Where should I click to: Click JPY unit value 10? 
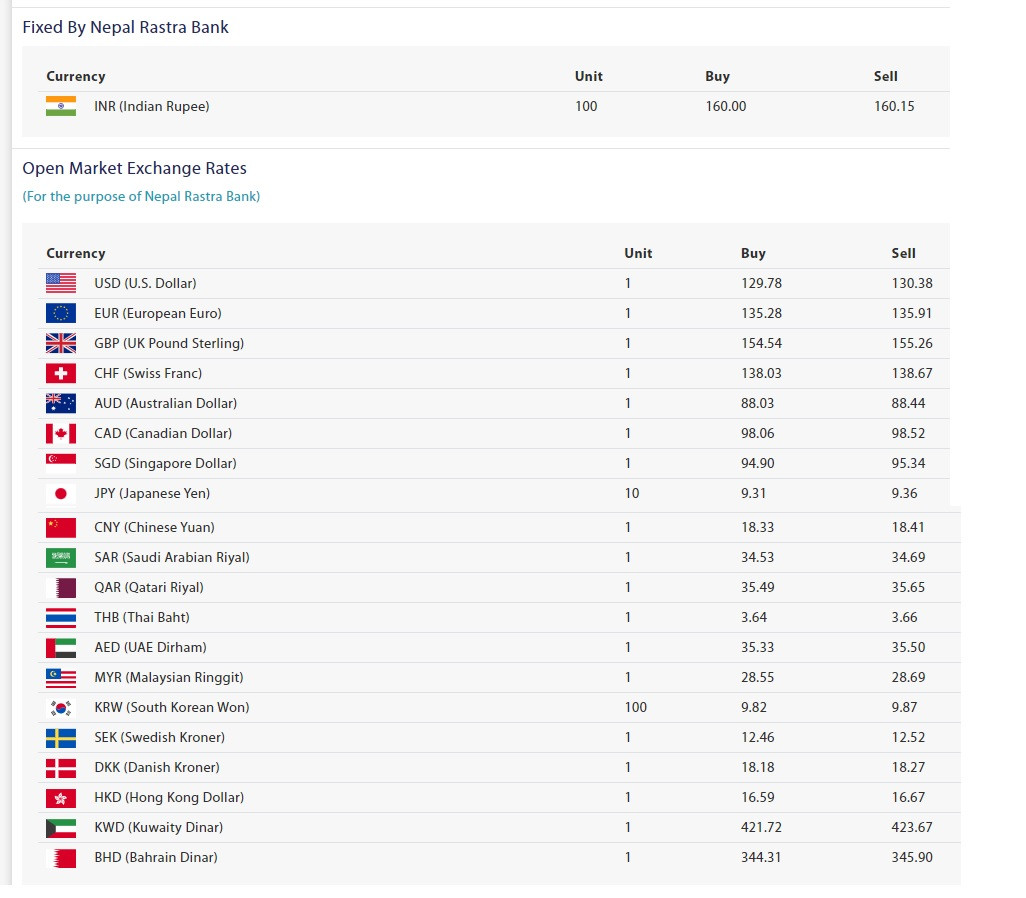632,494
